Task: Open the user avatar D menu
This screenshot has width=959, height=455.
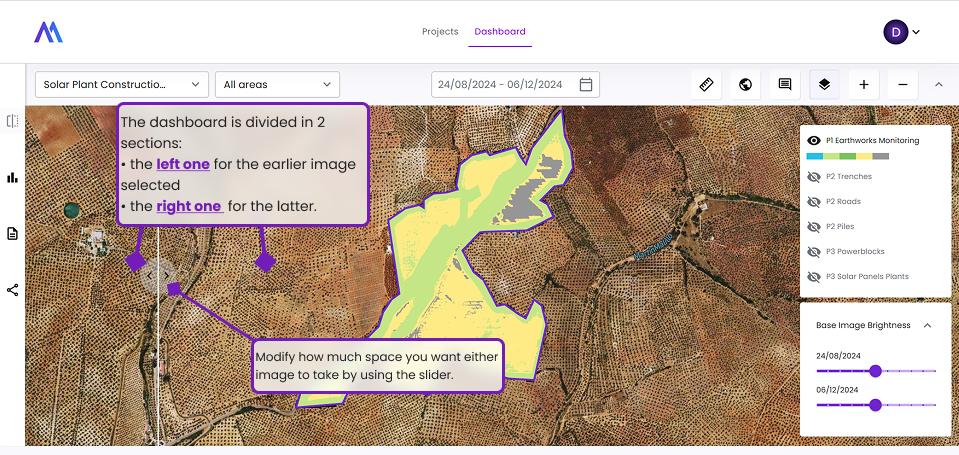Action: (895, 32)
